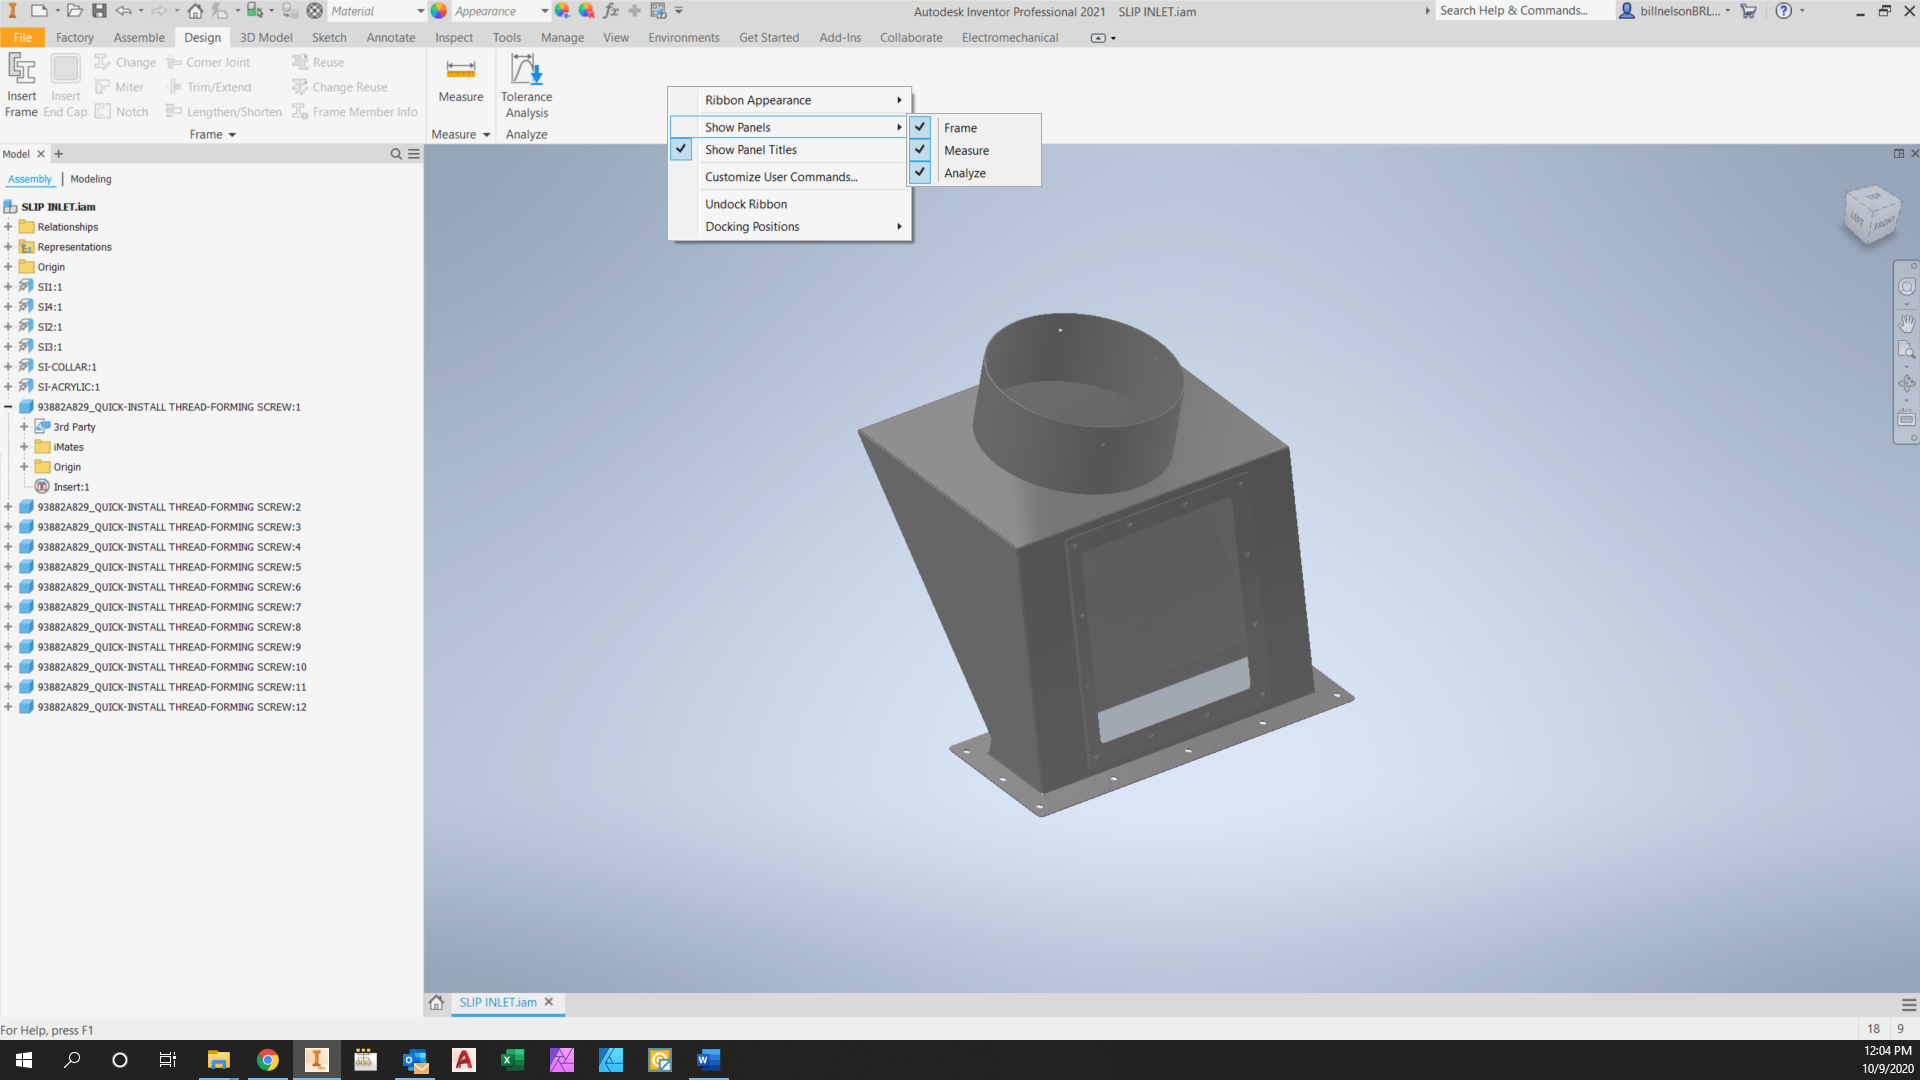Click the fx parameters icon

coord(610,11)
